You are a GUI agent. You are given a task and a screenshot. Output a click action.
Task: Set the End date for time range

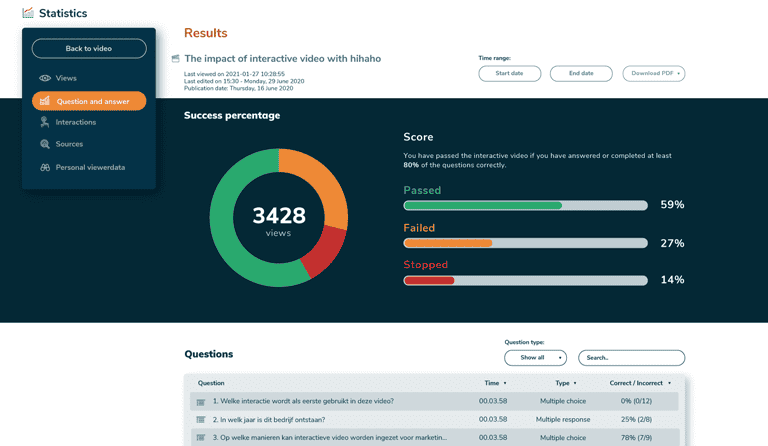tap(581, 73)
